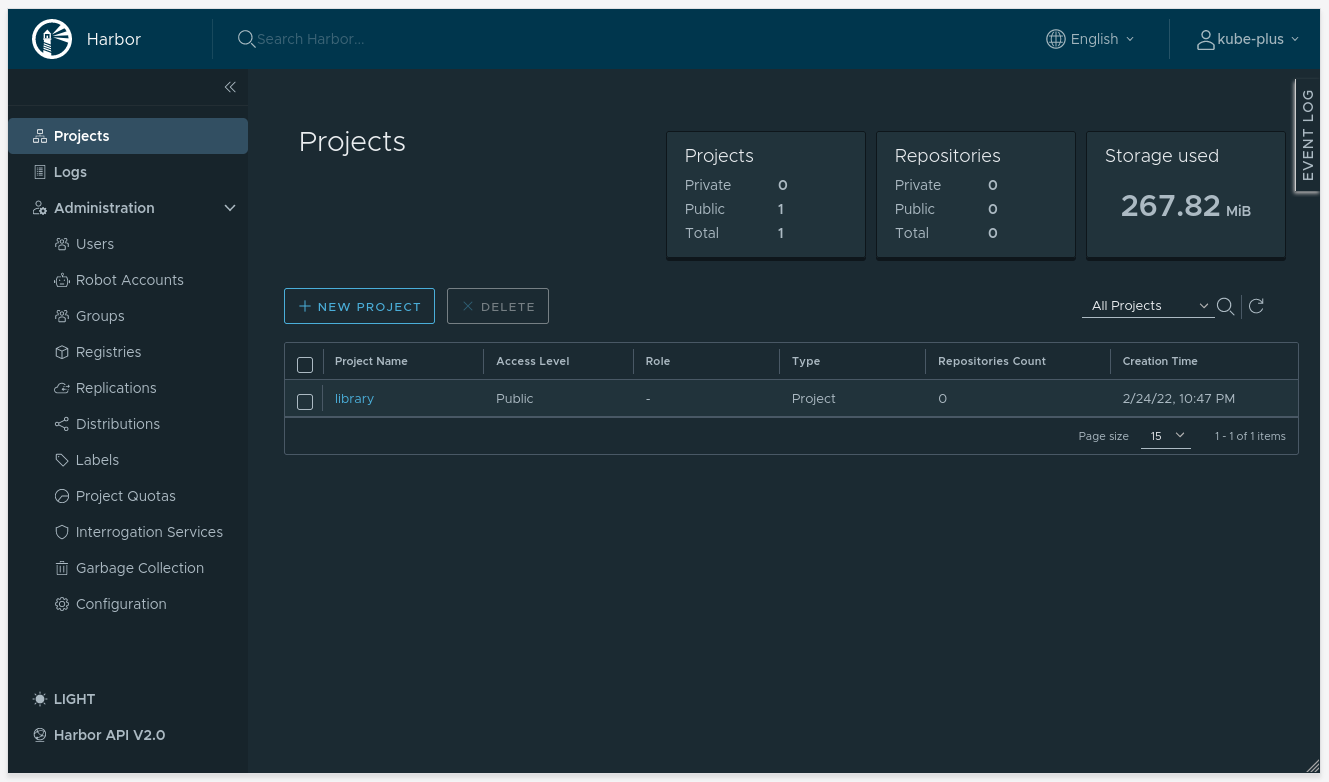Check the library project row checkbox
The height and width of the screenshot is (782, 1329).
pyautogui.click(x=305, y=401)
